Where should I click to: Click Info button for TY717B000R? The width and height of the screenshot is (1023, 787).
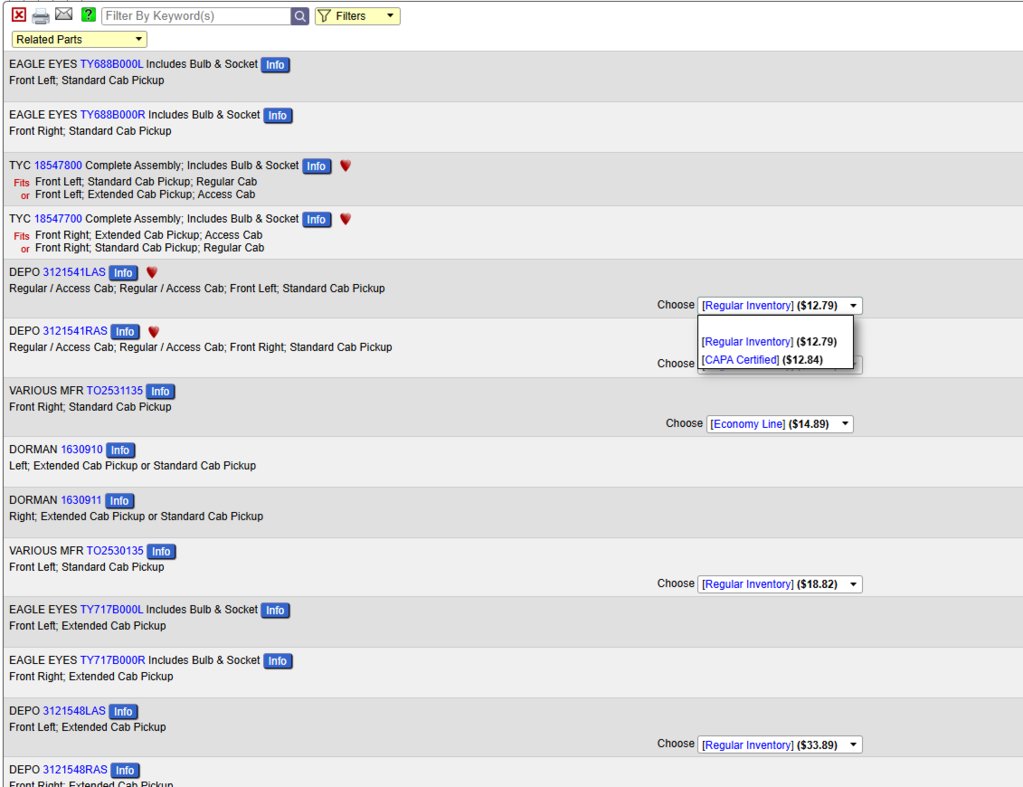pos(277,661)
